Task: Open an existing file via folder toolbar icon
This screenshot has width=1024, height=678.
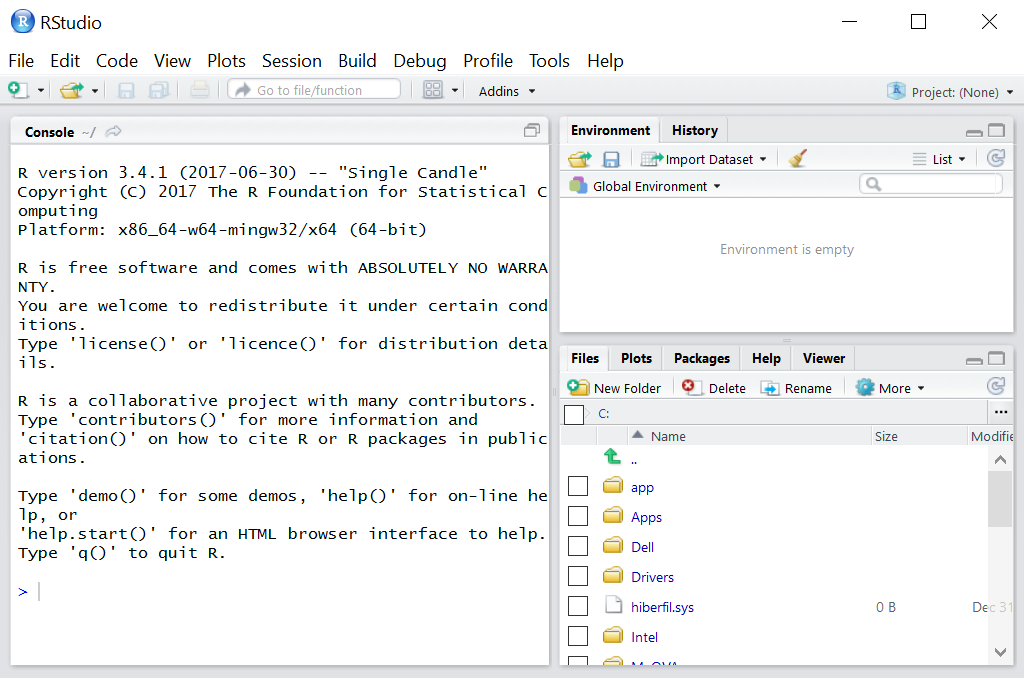Action: (69, 90)
